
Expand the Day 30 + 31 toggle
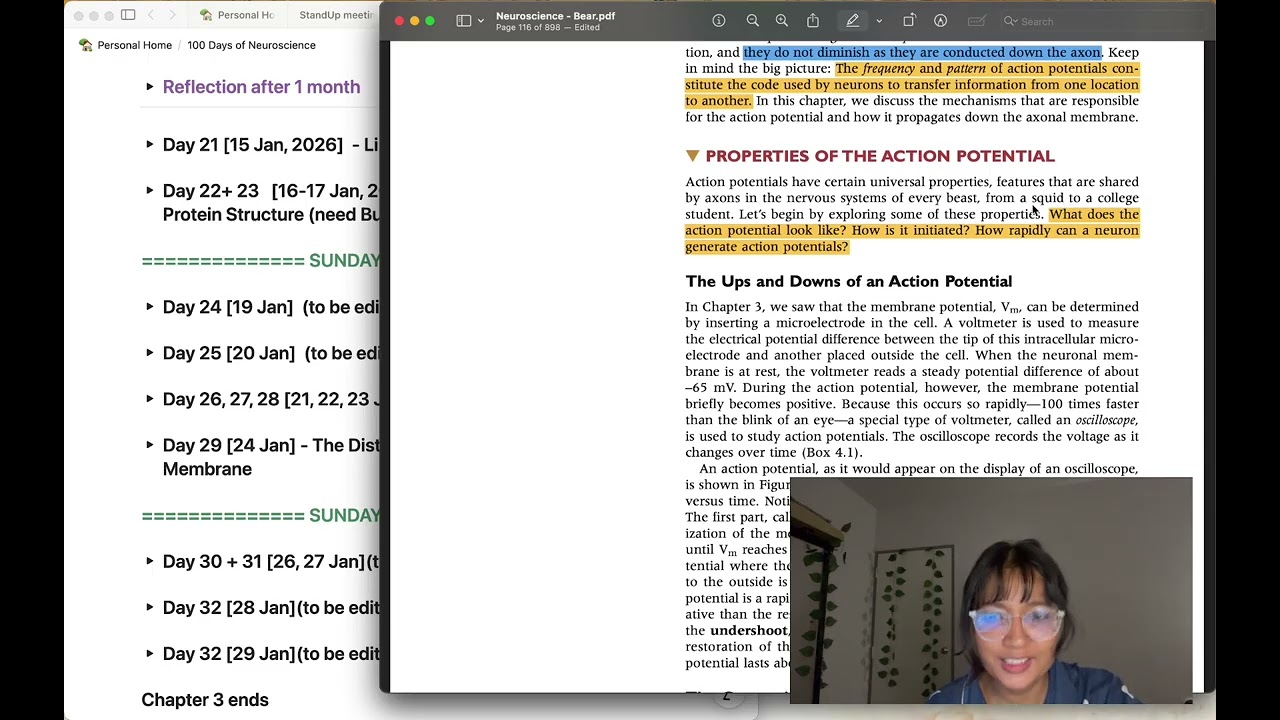click(x=150, y=561)
